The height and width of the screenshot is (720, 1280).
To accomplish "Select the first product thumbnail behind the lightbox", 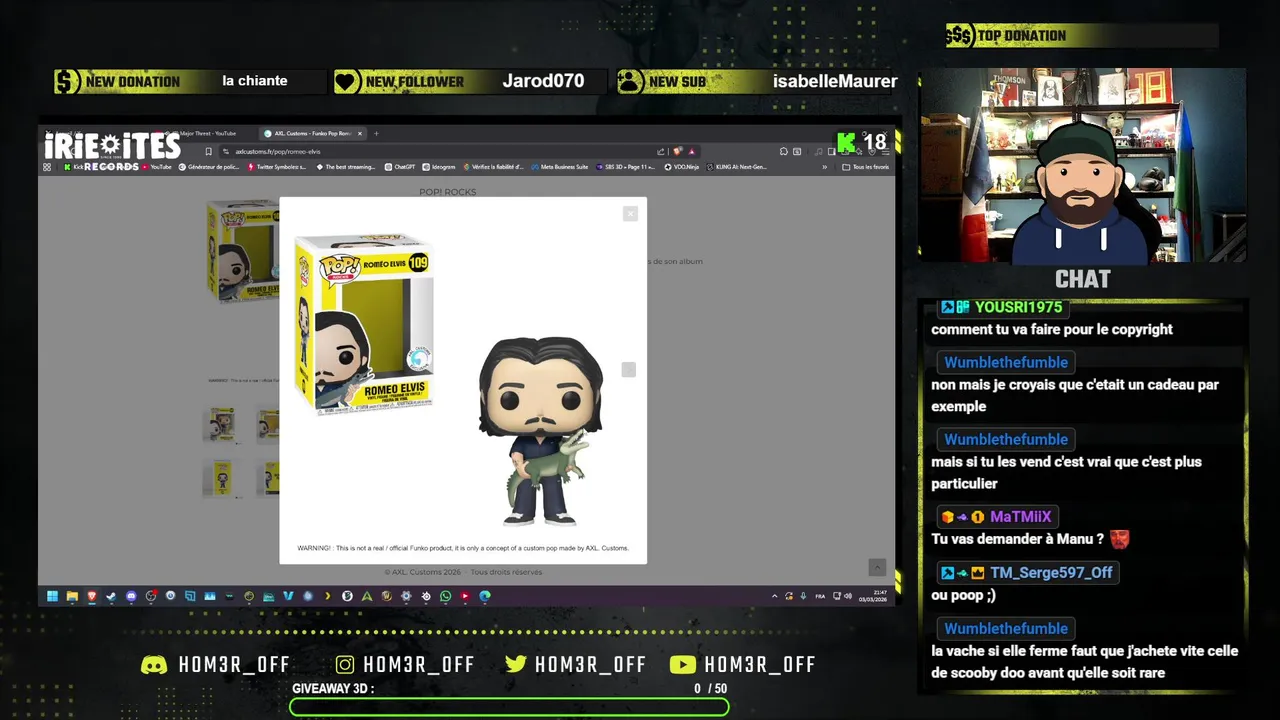I will click(221, 424).
